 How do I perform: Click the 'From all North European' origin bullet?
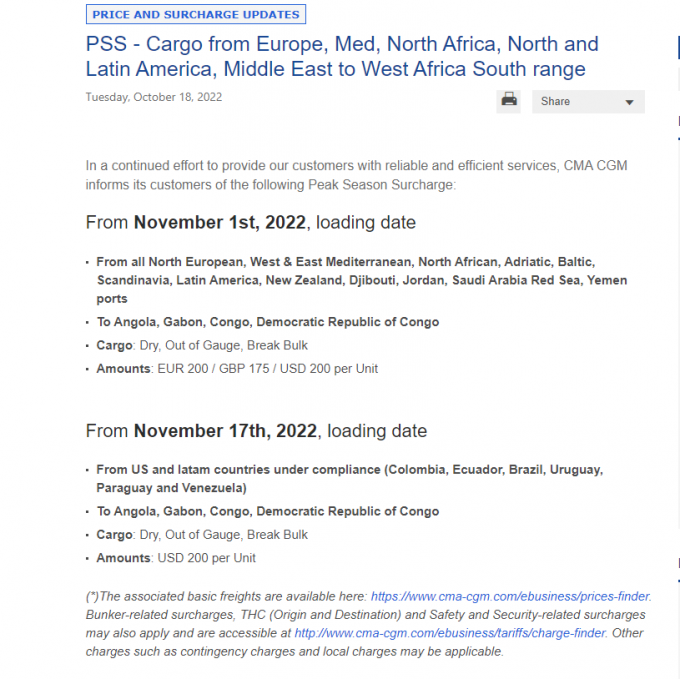coord(362,280)
